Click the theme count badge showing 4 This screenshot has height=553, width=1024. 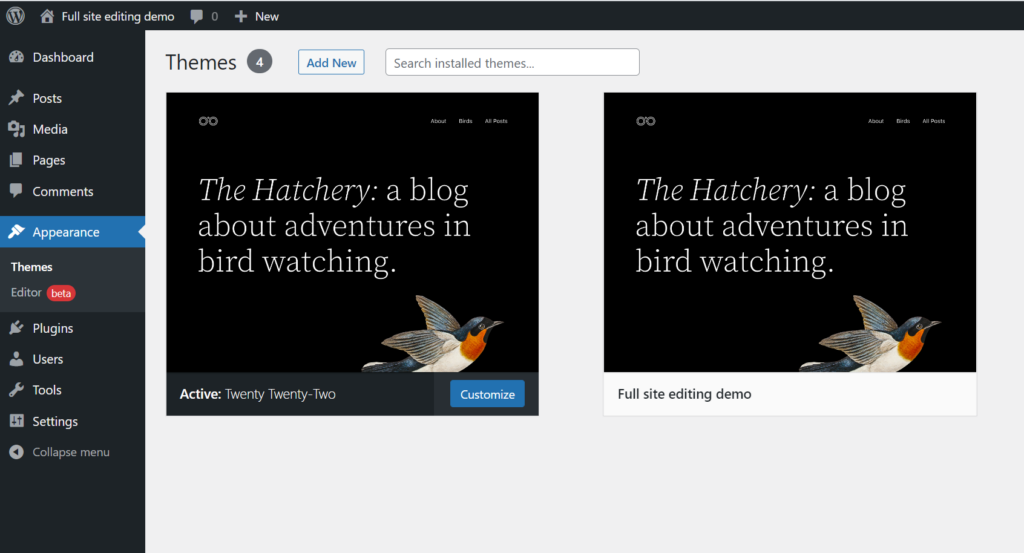(259, 62)
